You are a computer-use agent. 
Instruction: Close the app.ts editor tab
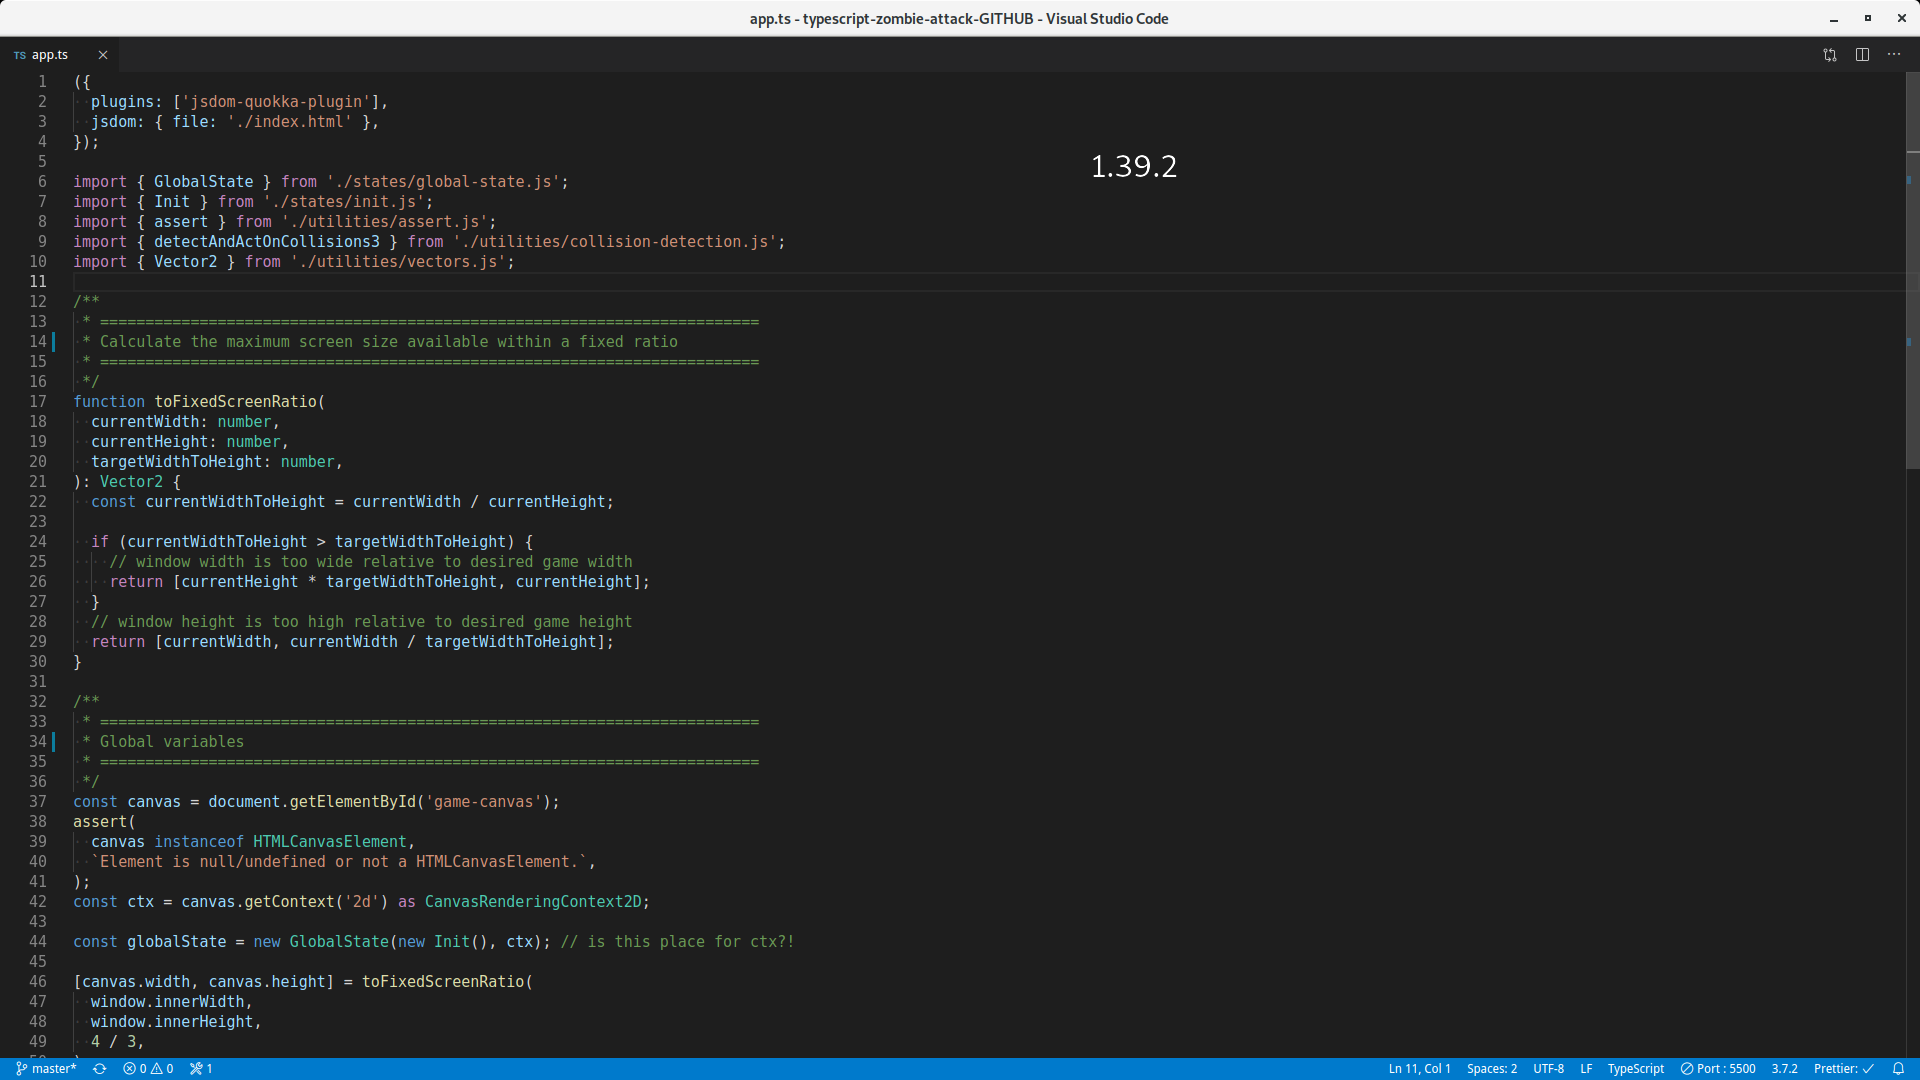(x=102, y=55)
